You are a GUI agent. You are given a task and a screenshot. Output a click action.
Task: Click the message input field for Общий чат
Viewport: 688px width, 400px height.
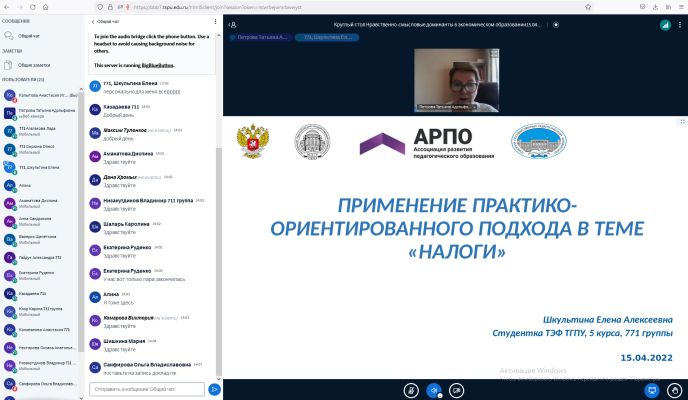click(147, 389)
